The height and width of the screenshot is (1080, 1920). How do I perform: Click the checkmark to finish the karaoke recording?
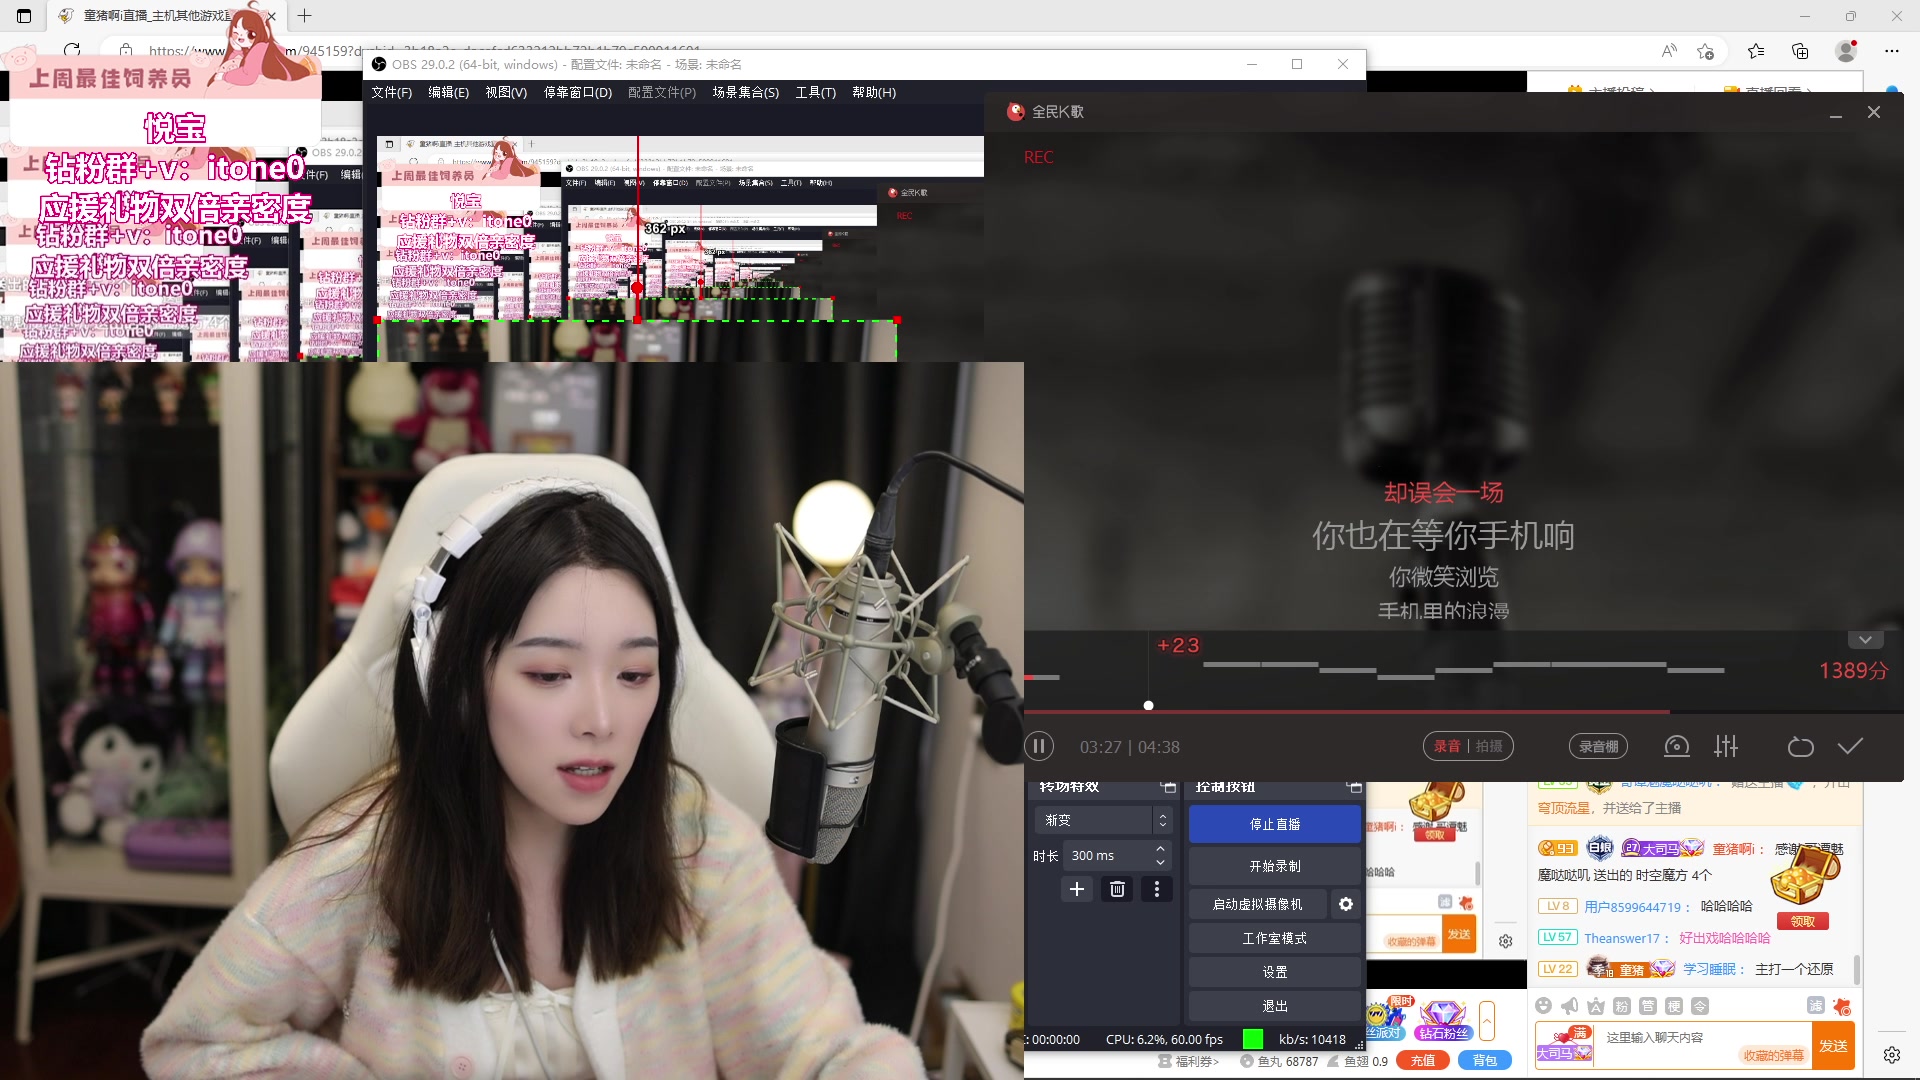pyautogui.click(x=1852, y=746)
